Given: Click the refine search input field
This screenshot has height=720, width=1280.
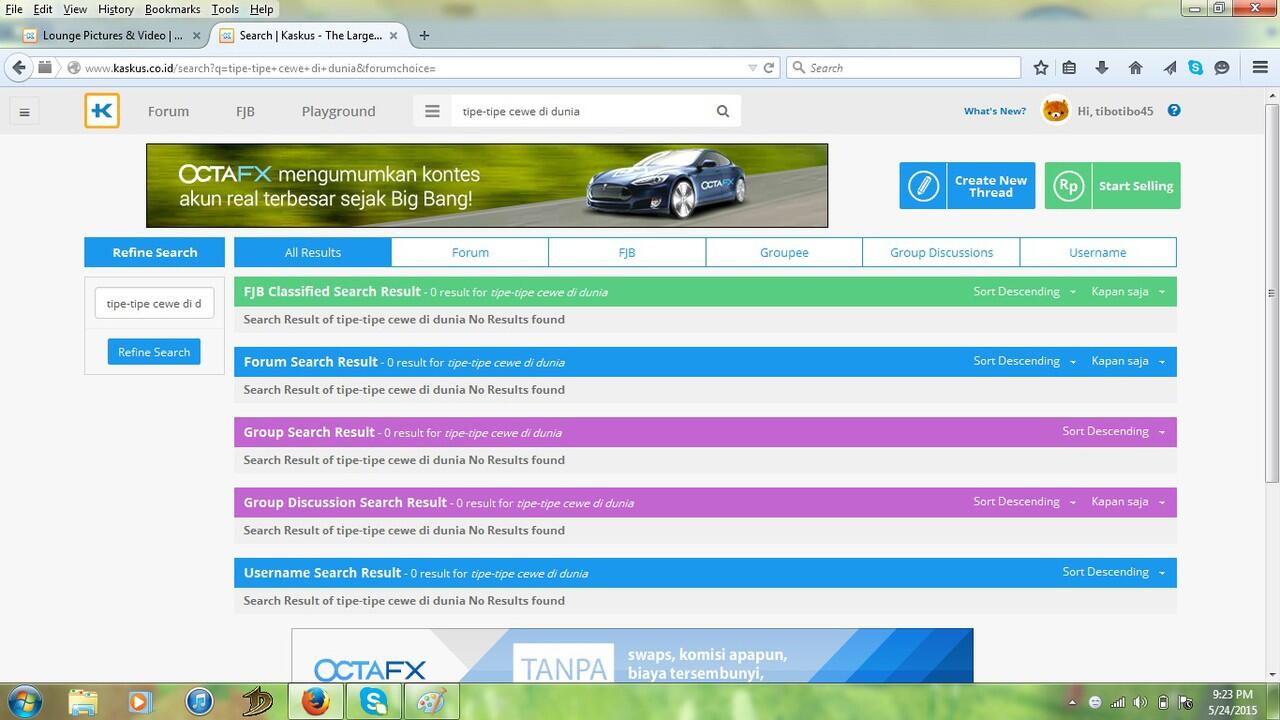Looking at the screenshot, I should [x=154, y=304].
